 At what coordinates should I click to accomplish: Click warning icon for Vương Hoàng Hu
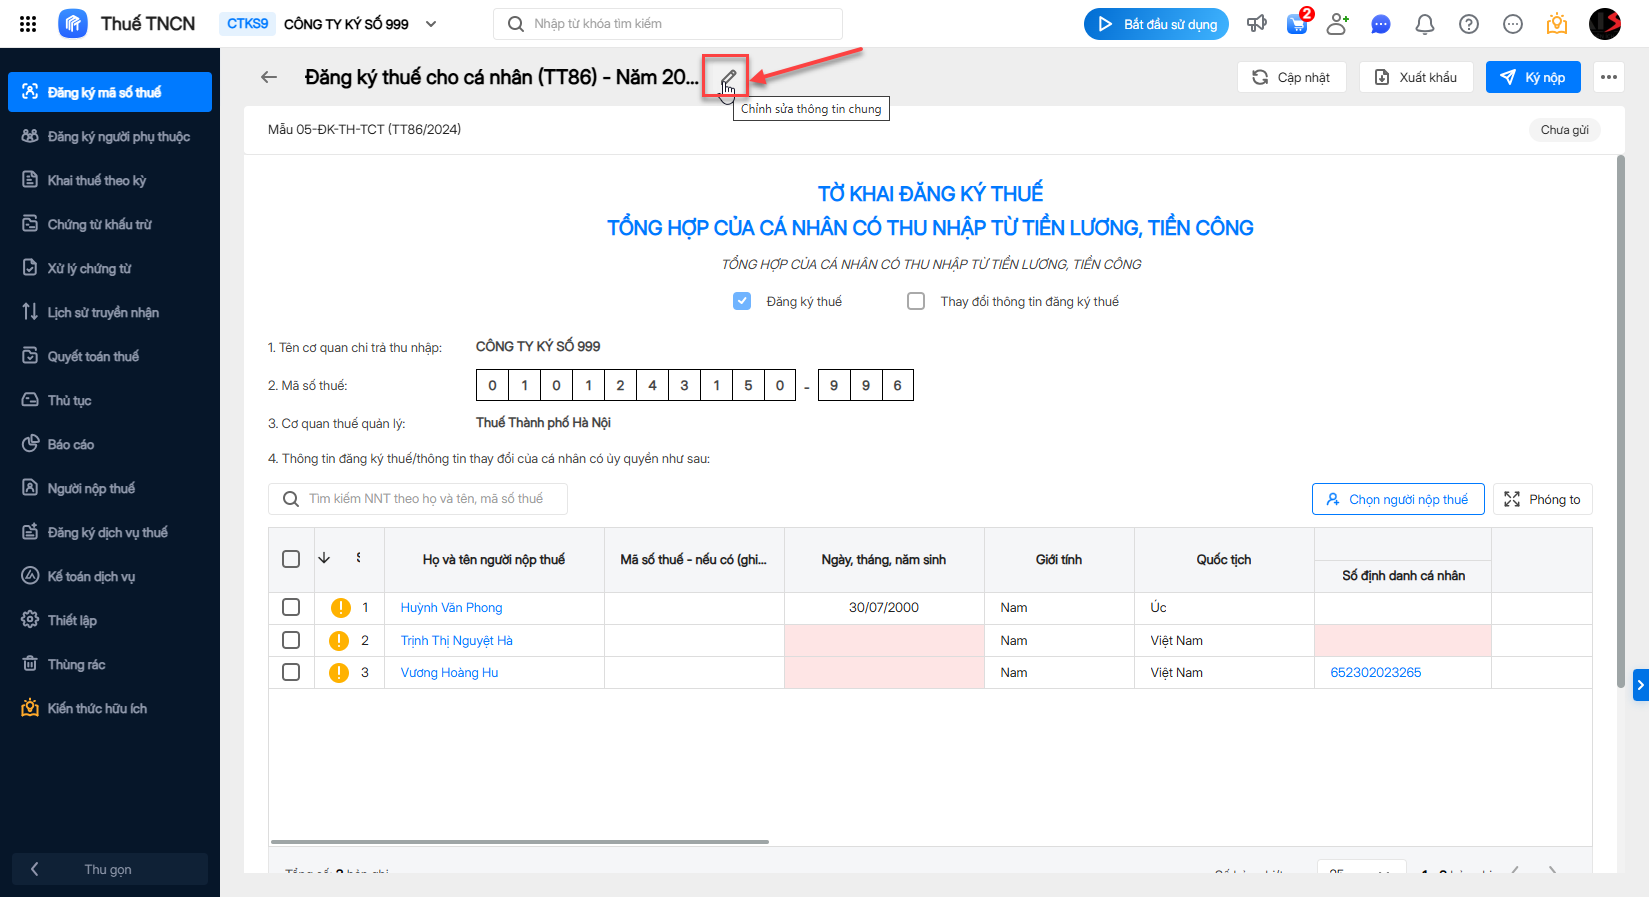coord(339,673)
